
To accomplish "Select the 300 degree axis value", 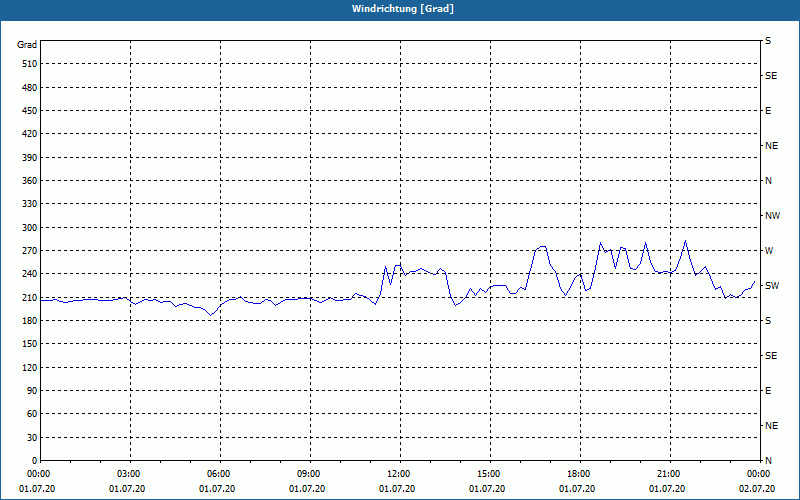I will point(29,228).
